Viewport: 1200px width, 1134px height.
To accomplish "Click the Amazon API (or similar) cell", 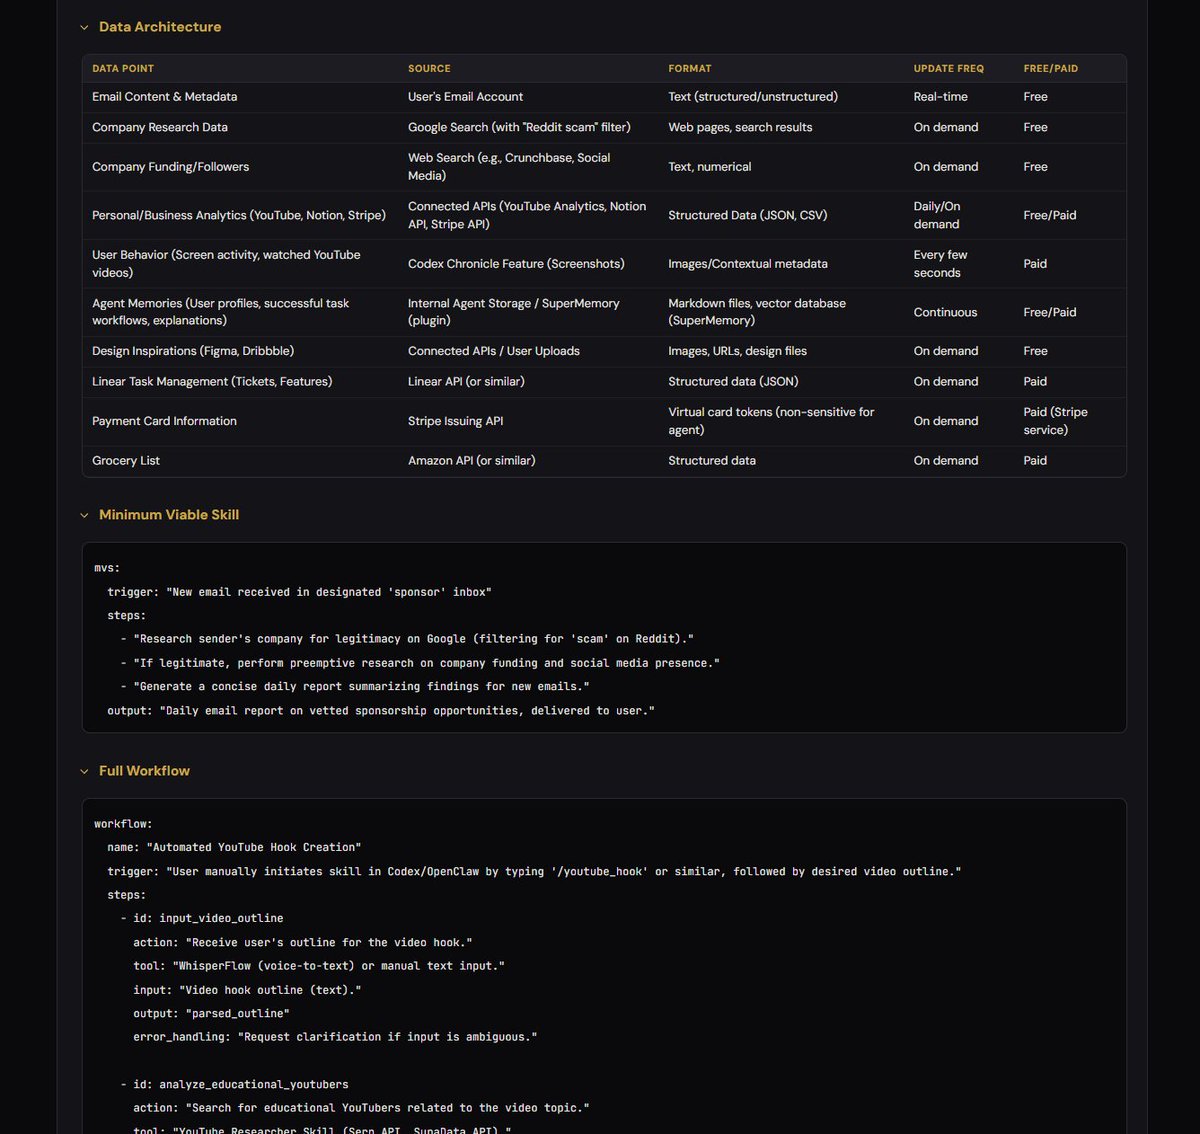I will tap(472, 461).
